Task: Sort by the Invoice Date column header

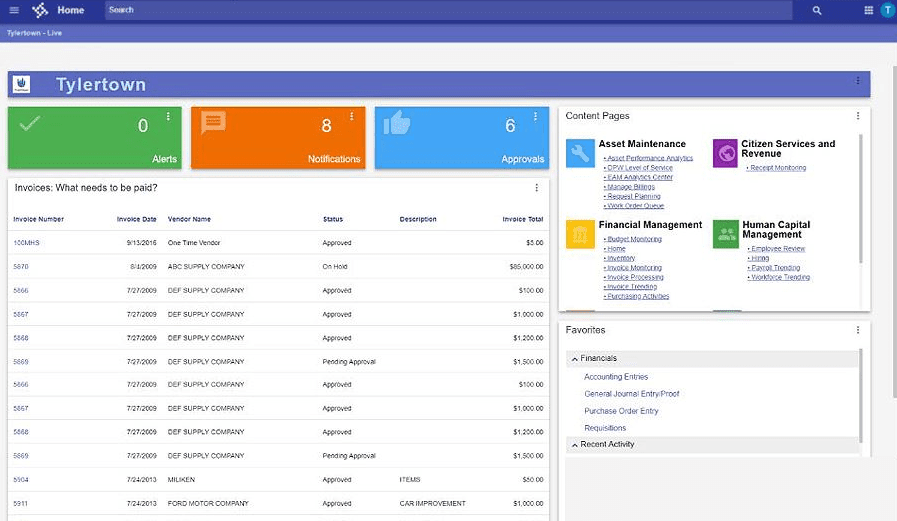Action: [x=136, y=219]
